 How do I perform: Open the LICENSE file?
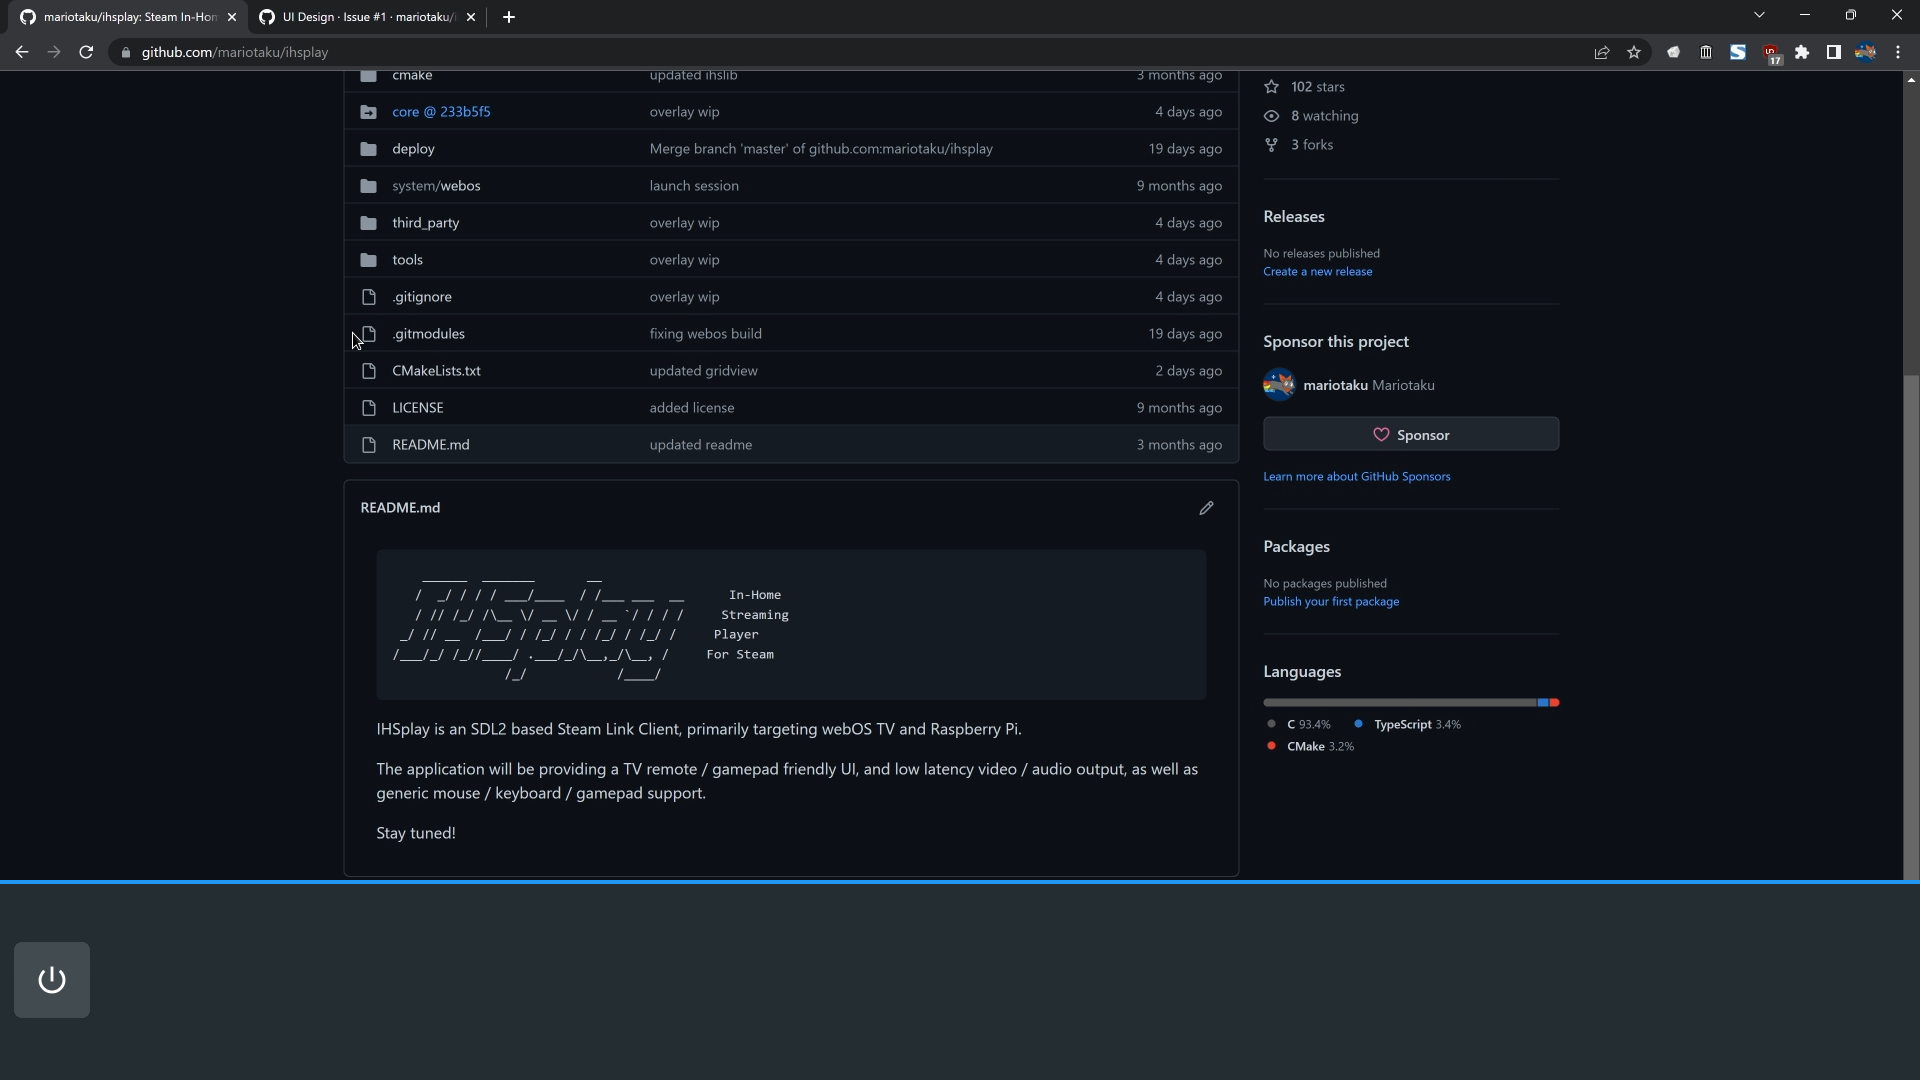click(x=418, y=408)
